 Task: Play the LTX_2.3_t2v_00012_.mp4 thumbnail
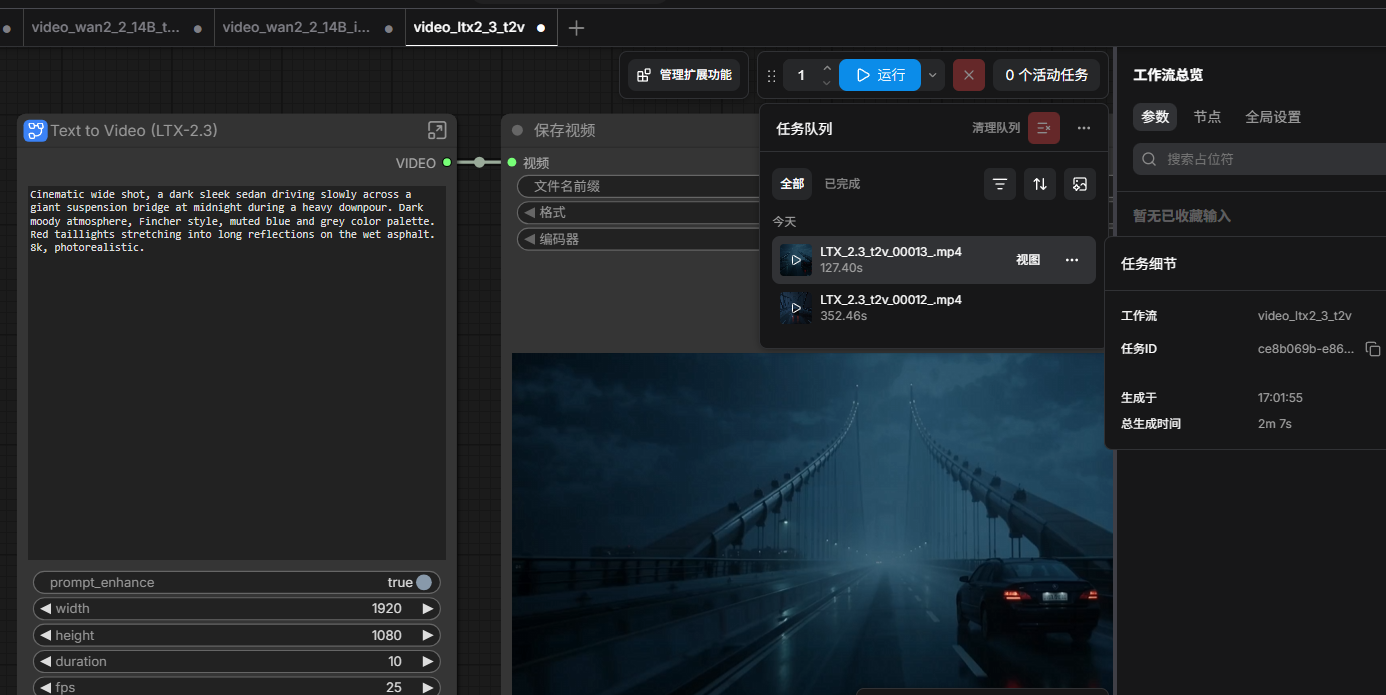(796, 308)
